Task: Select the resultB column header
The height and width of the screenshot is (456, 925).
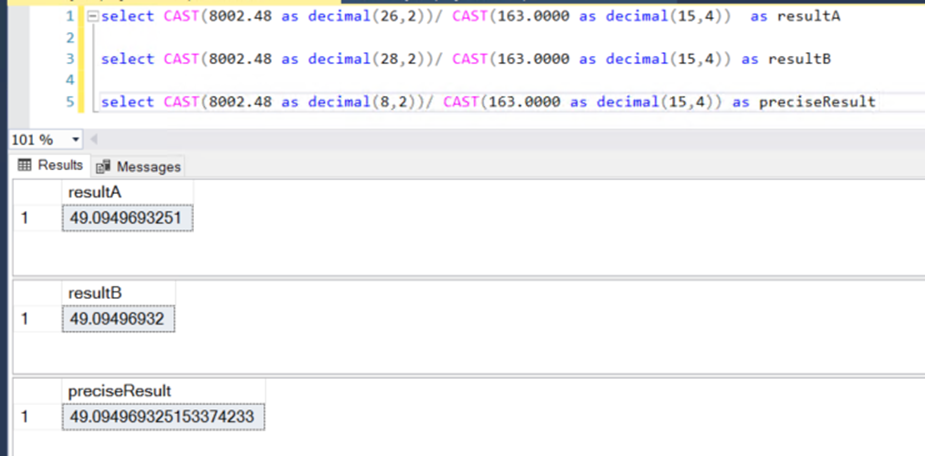Action: tap(117, 292)
